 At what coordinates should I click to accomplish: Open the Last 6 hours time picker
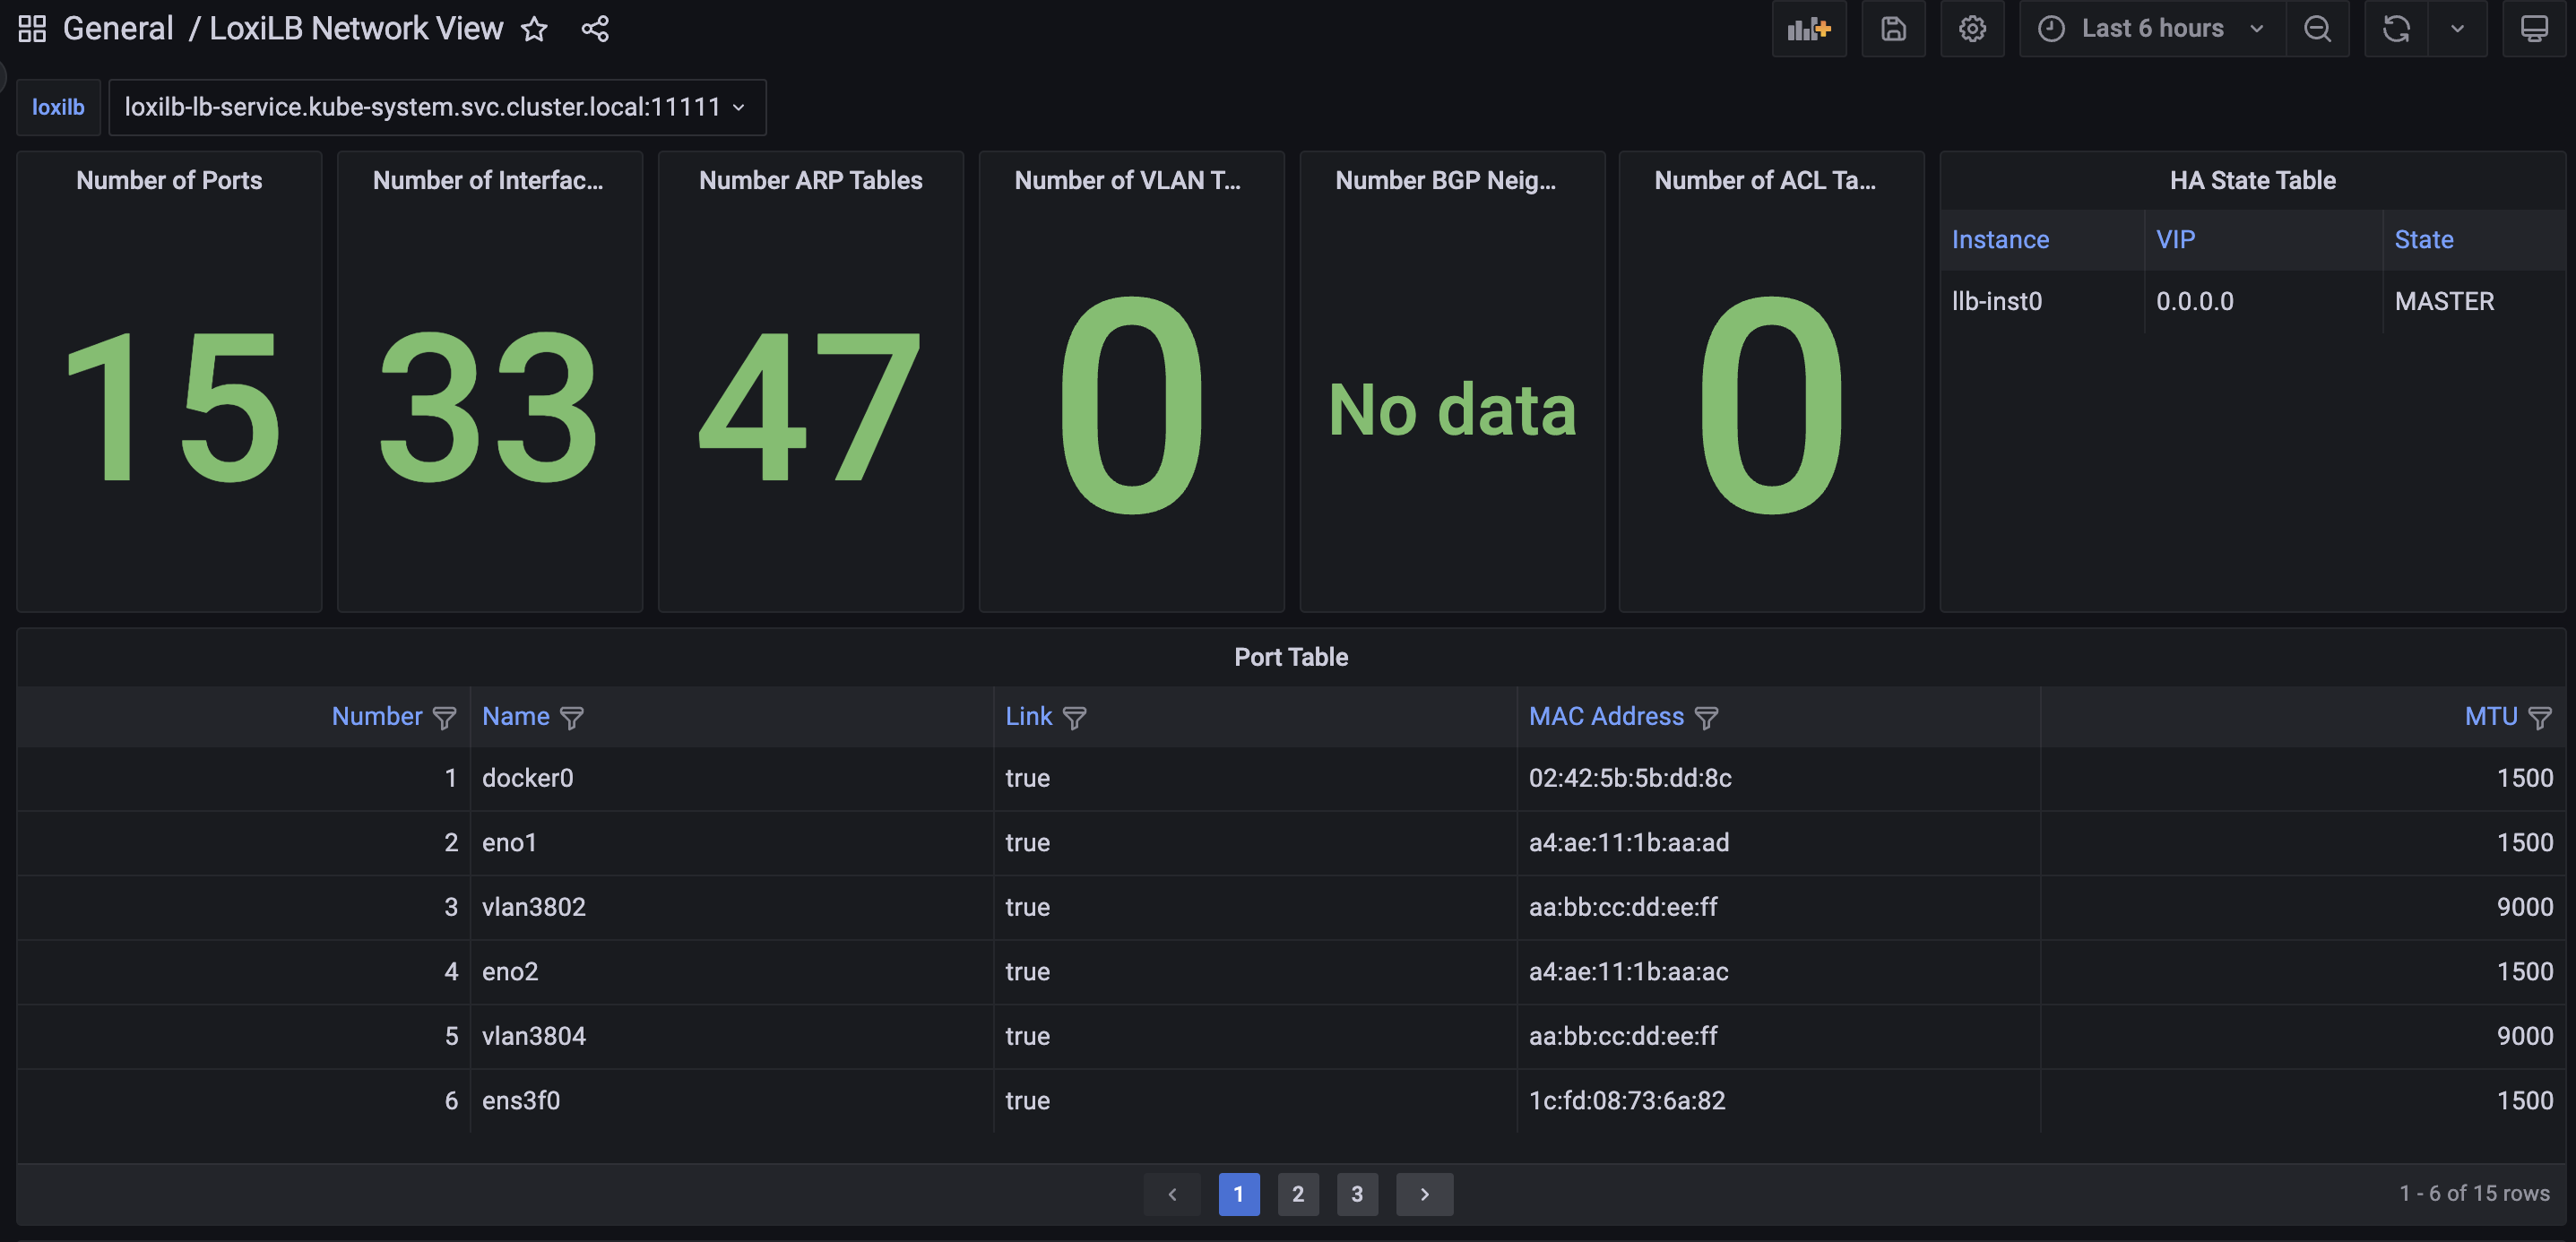tap(2151, 29)
